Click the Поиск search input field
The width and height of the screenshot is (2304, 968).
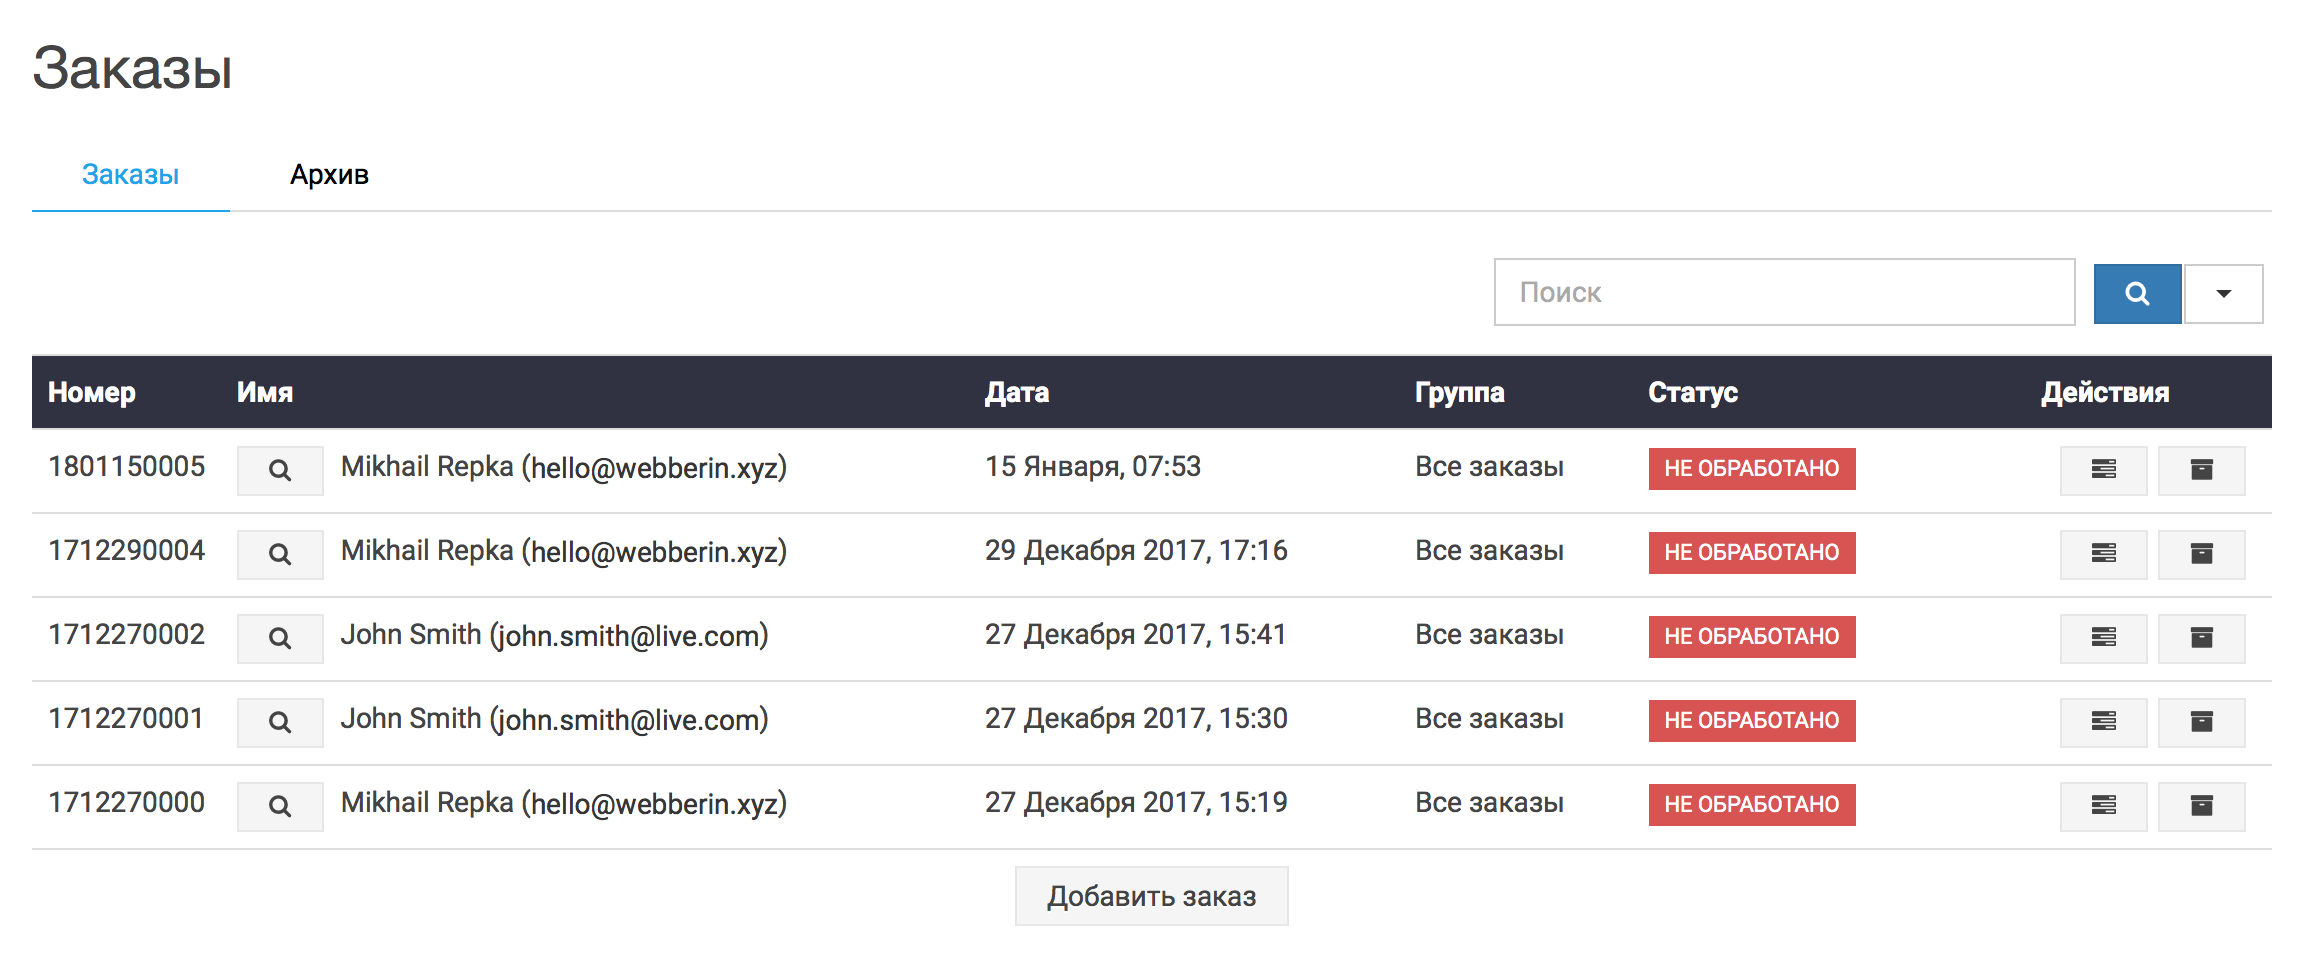pos(1784,292)
